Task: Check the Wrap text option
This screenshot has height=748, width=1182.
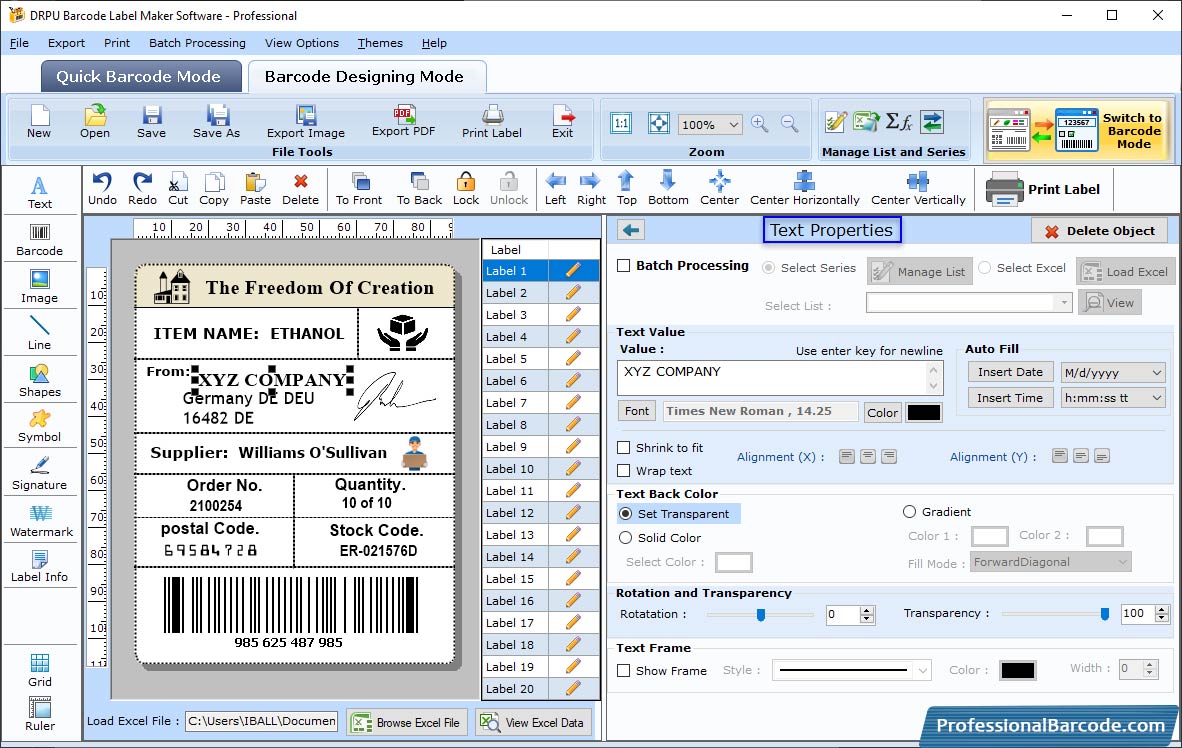Action: click(x=624, y=471)
